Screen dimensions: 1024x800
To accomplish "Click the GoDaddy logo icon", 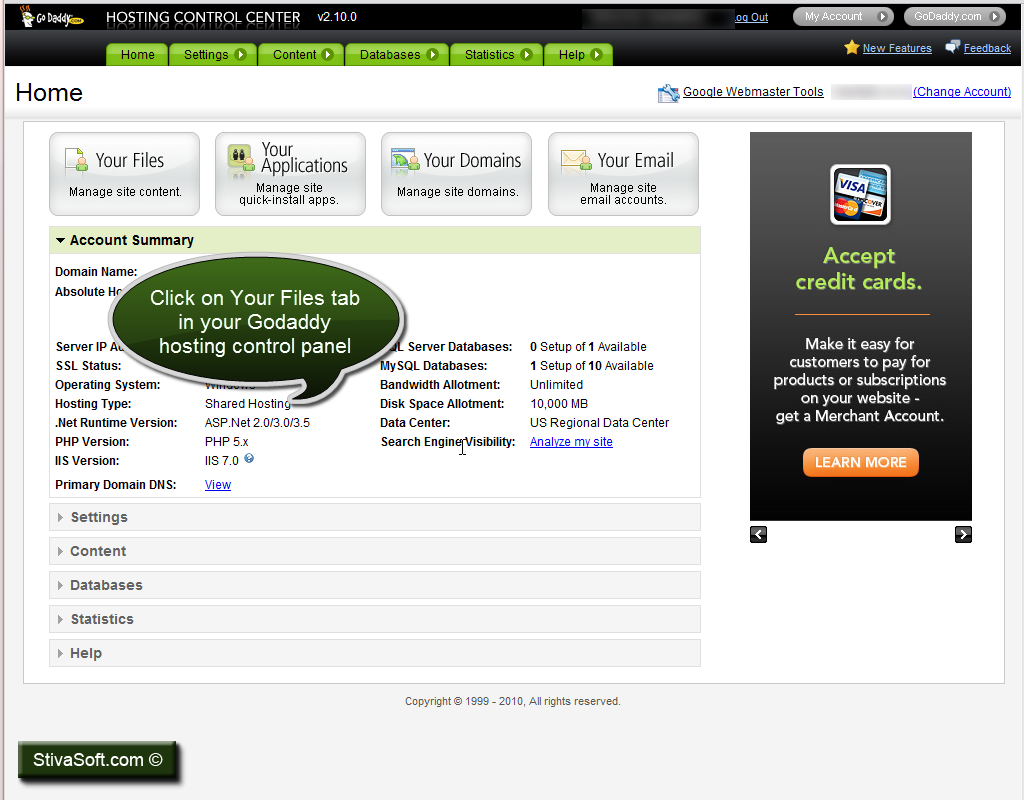I will [52, 17].
